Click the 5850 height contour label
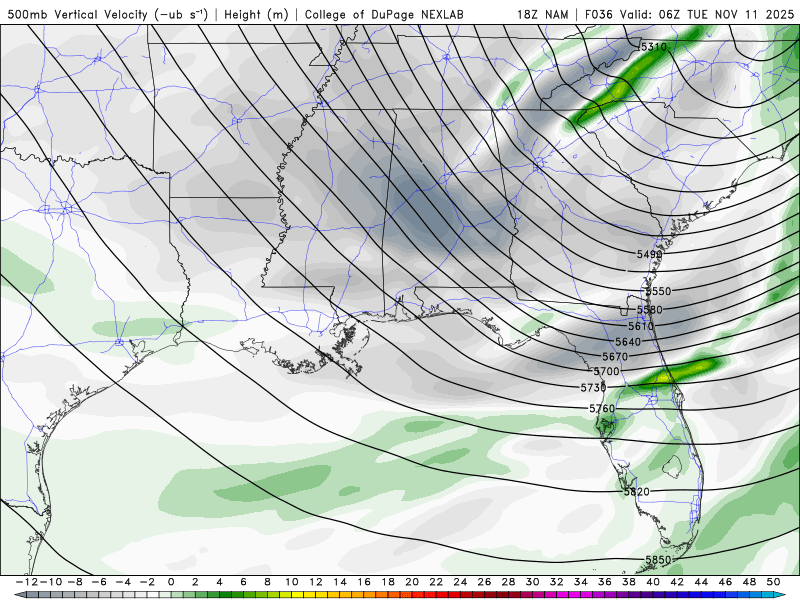The image size is (800, 600). 658,560
